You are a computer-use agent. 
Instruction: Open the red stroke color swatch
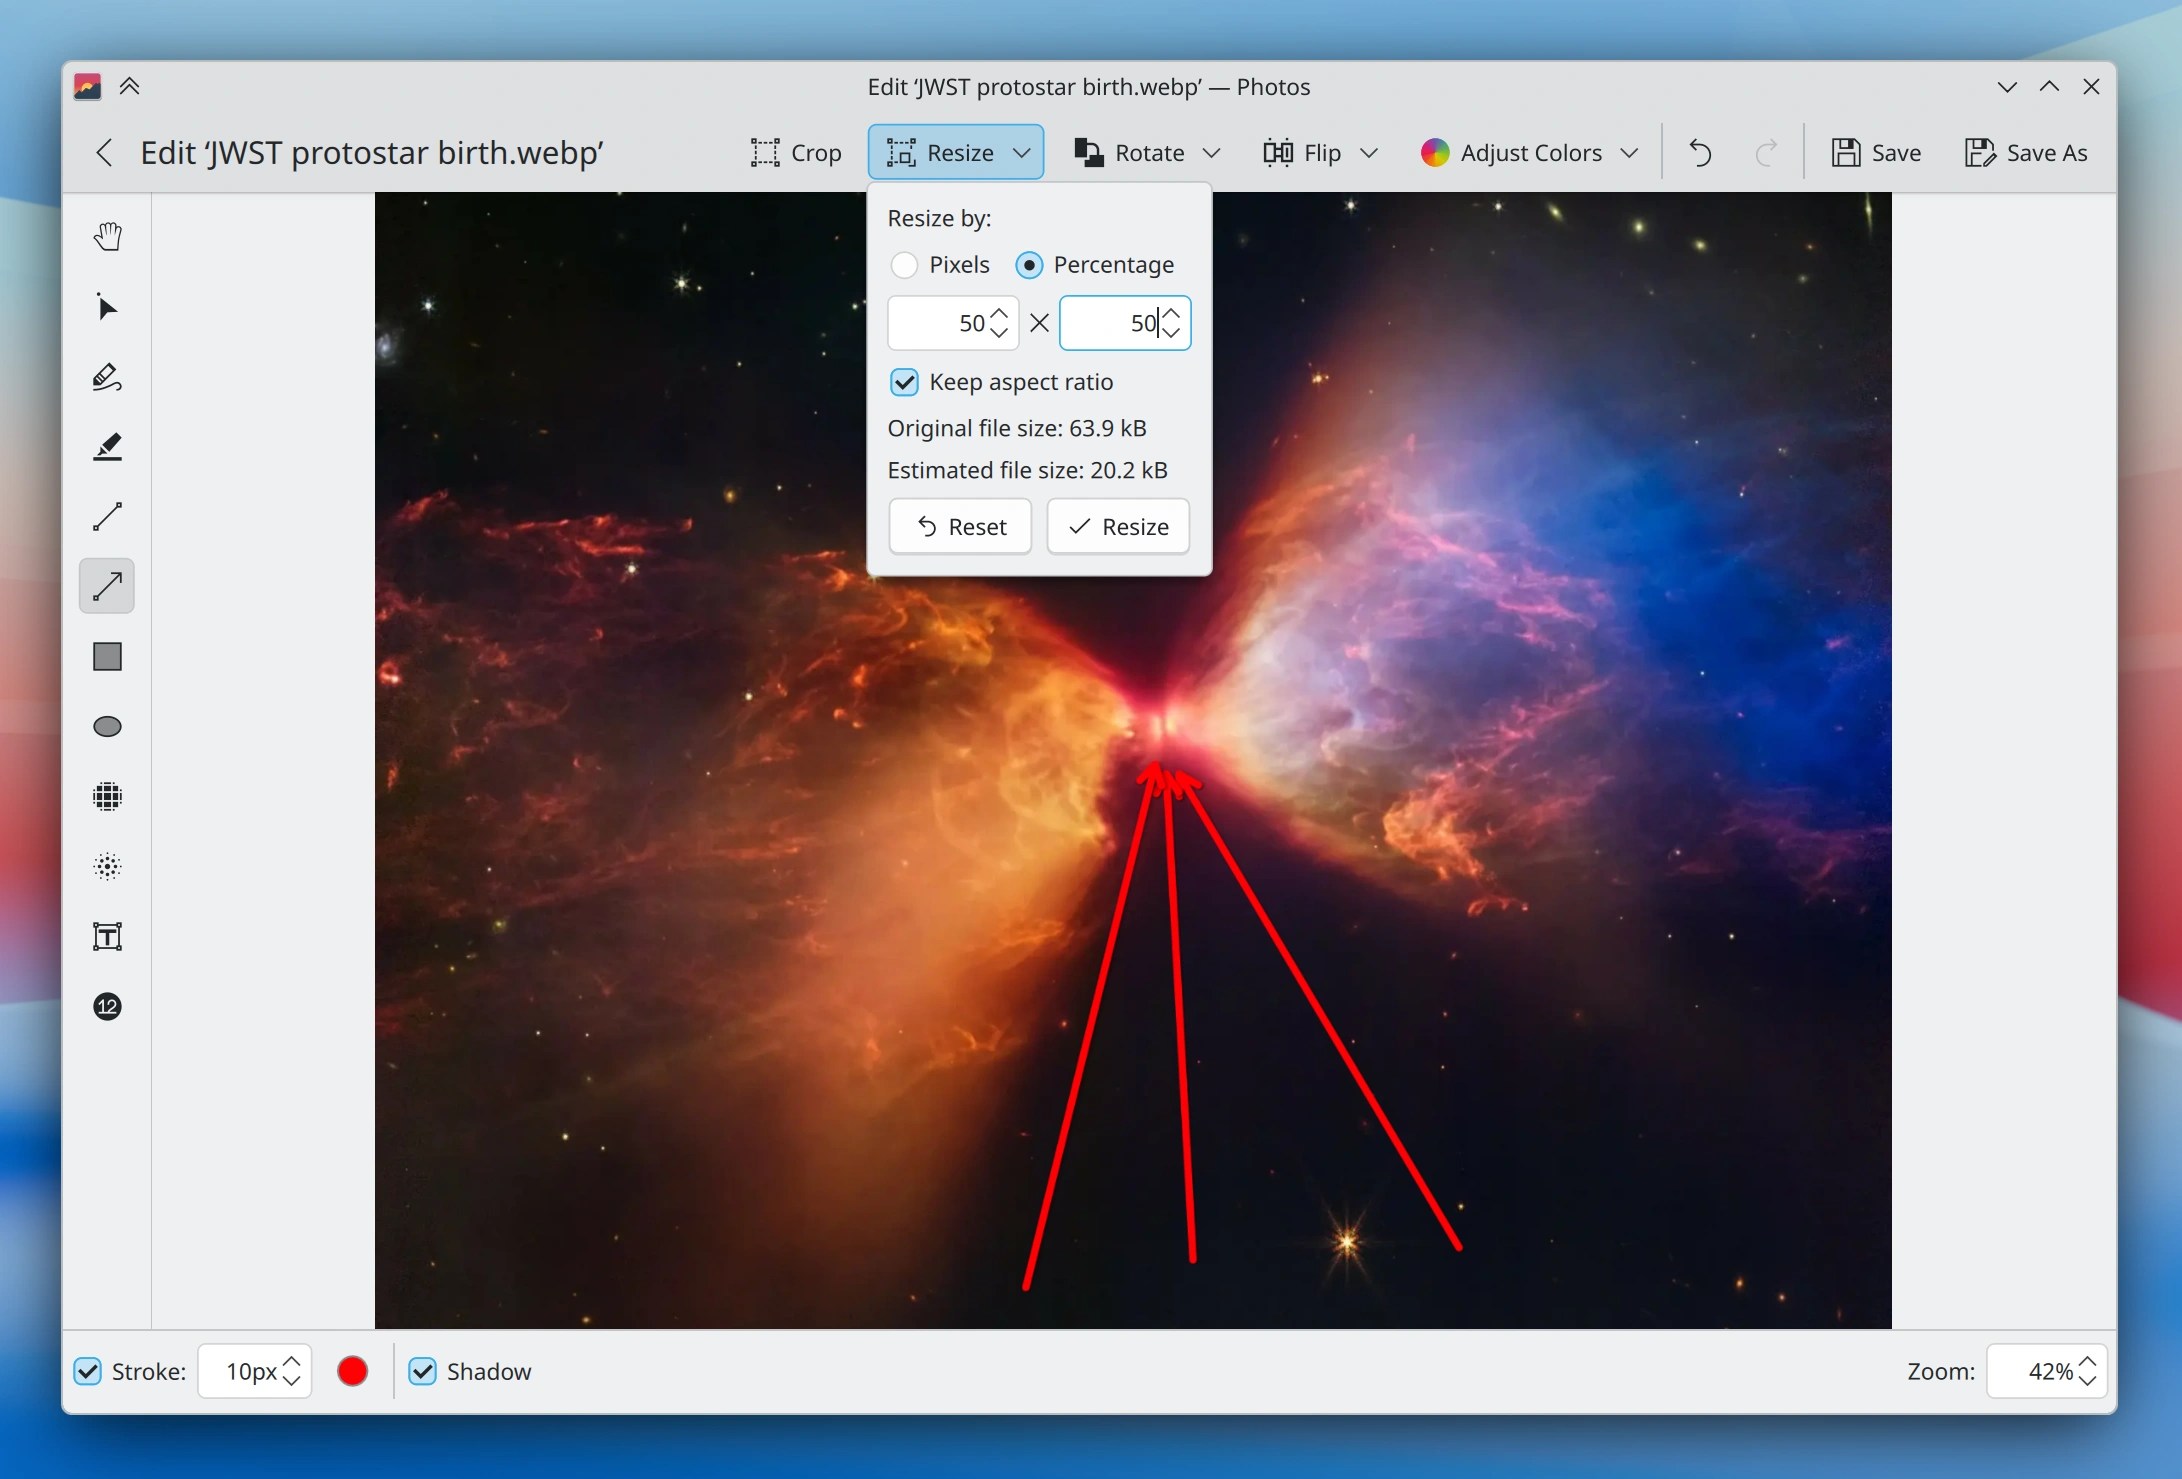coord(352,1371)
